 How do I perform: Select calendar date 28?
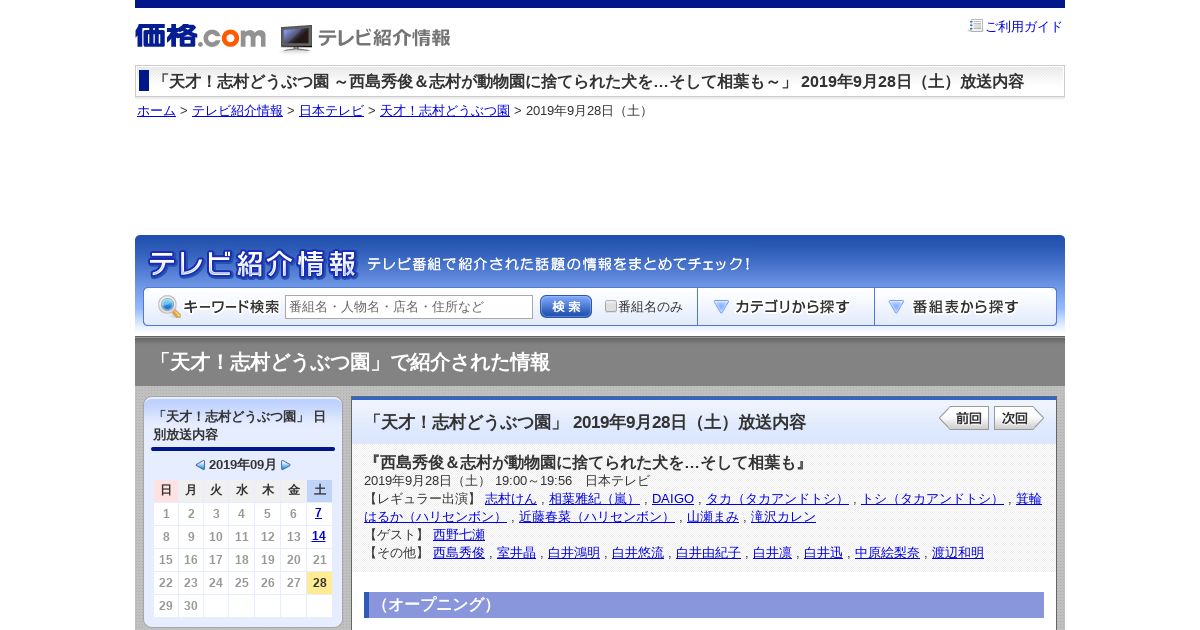(319, 583)
